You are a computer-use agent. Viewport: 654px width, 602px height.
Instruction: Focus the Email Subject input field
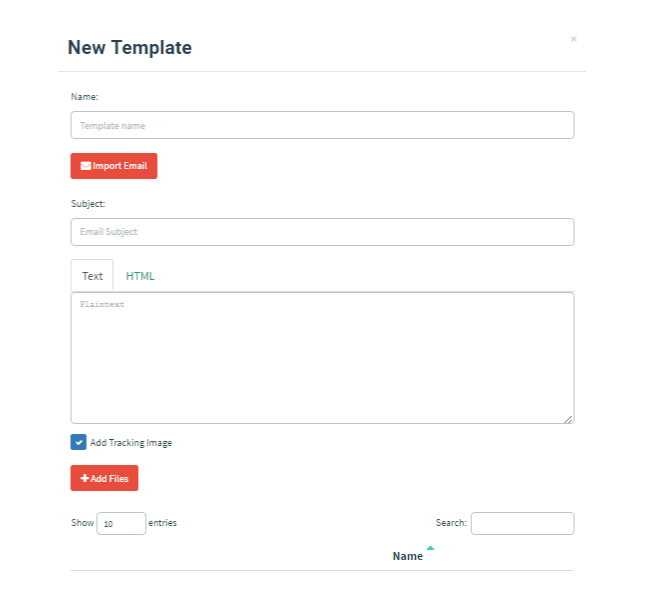(x=322, y=232)
